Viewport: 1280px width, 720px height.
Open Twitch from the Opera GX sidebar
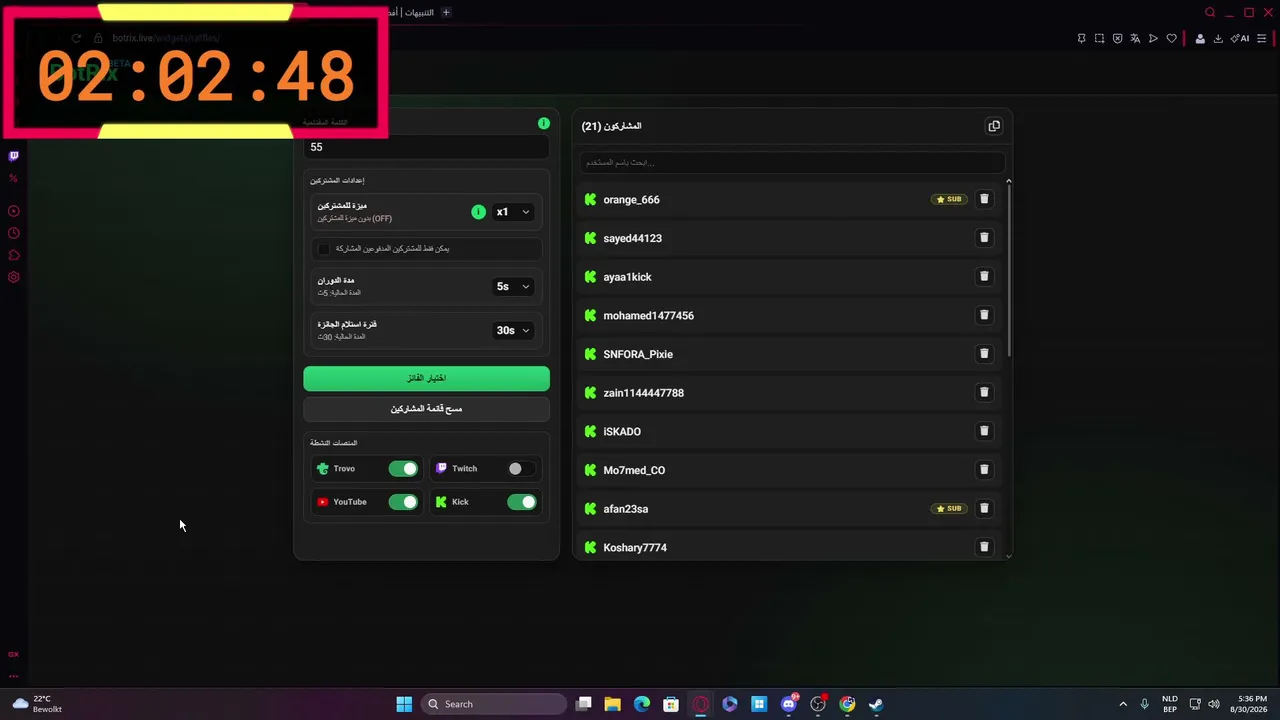tap(13, 156)
